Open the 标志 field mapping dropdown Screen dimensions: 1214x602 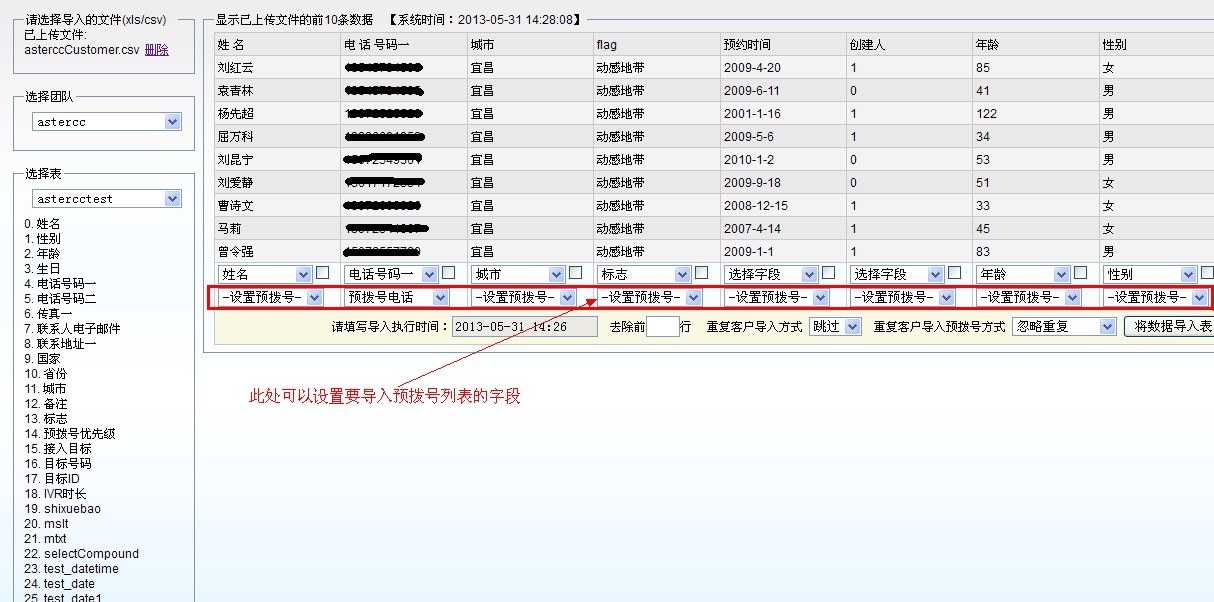pos(644,274)
